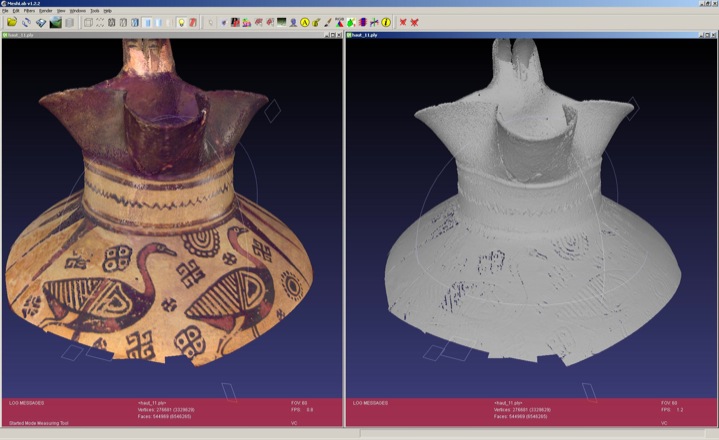Open the Filters menu
Image resolution: width=719 pixels, height=440 pixels.
(29, 11)
